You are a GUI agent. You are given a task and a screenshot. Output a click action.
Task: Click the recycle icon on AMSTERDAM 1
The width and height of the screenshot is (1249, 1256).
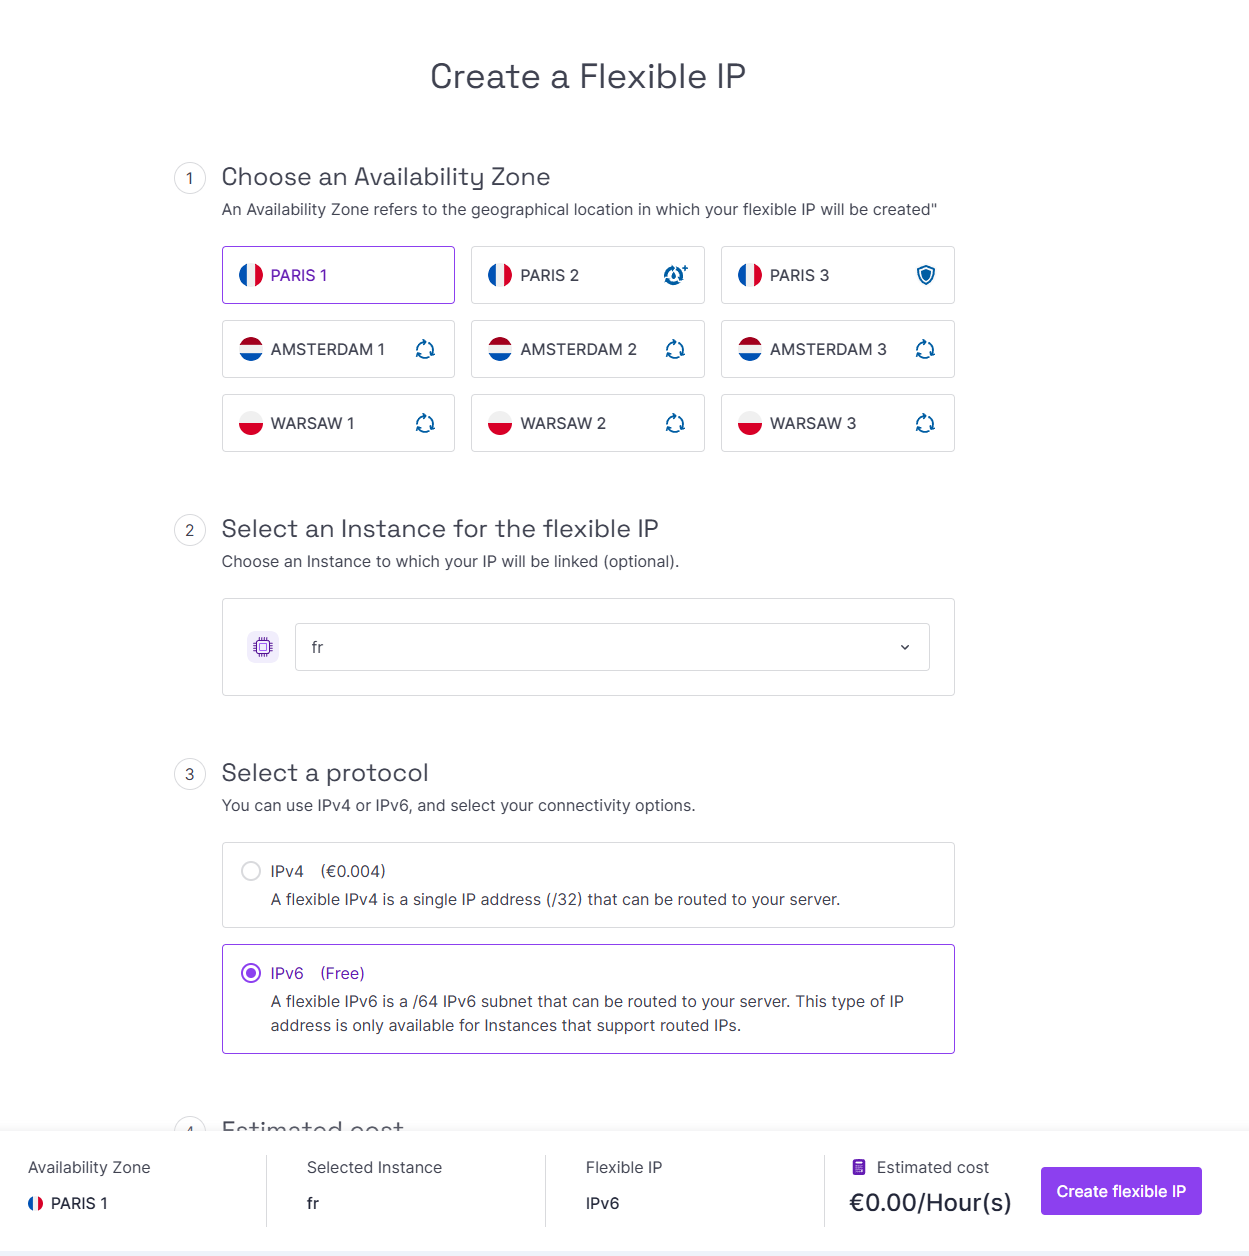tap(425, 349)
